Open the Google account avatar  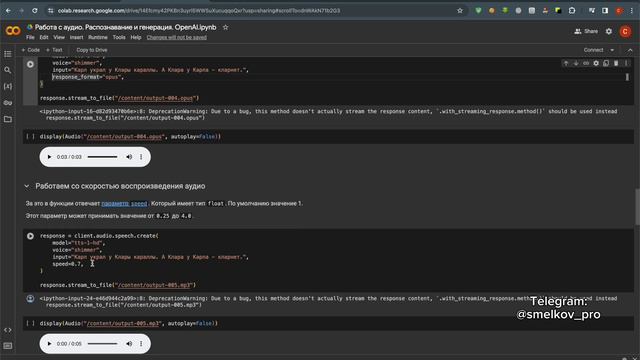point(625,31)
